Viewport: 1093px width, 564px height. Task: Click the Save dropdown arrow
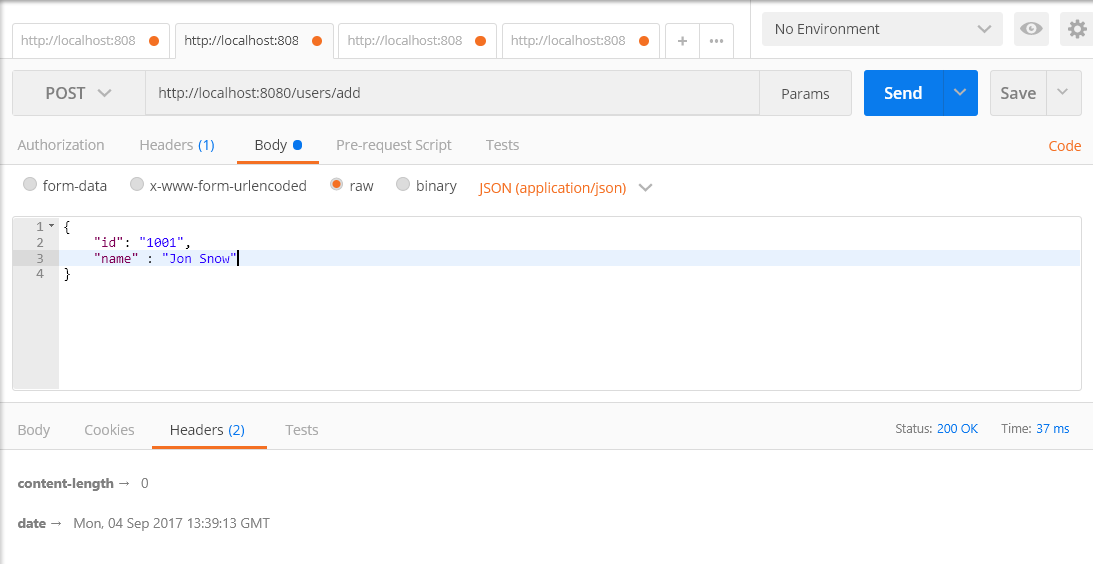coord(1063,93)
